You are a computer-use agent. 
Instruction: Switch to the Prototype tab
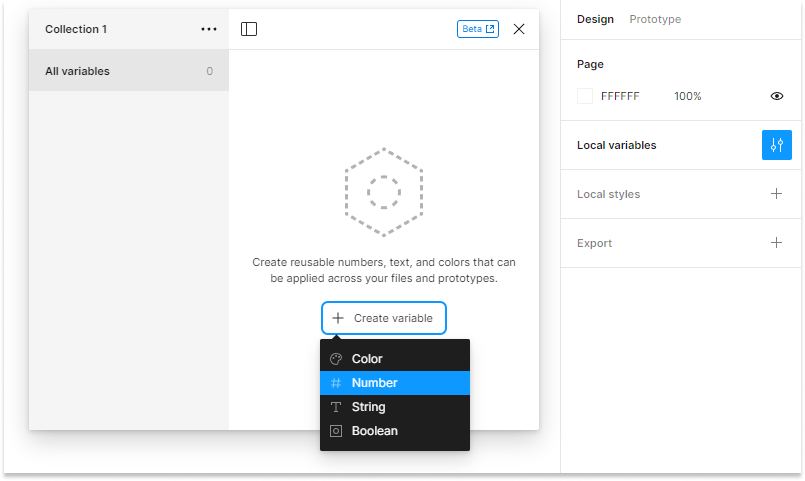[x=655, y=19]
